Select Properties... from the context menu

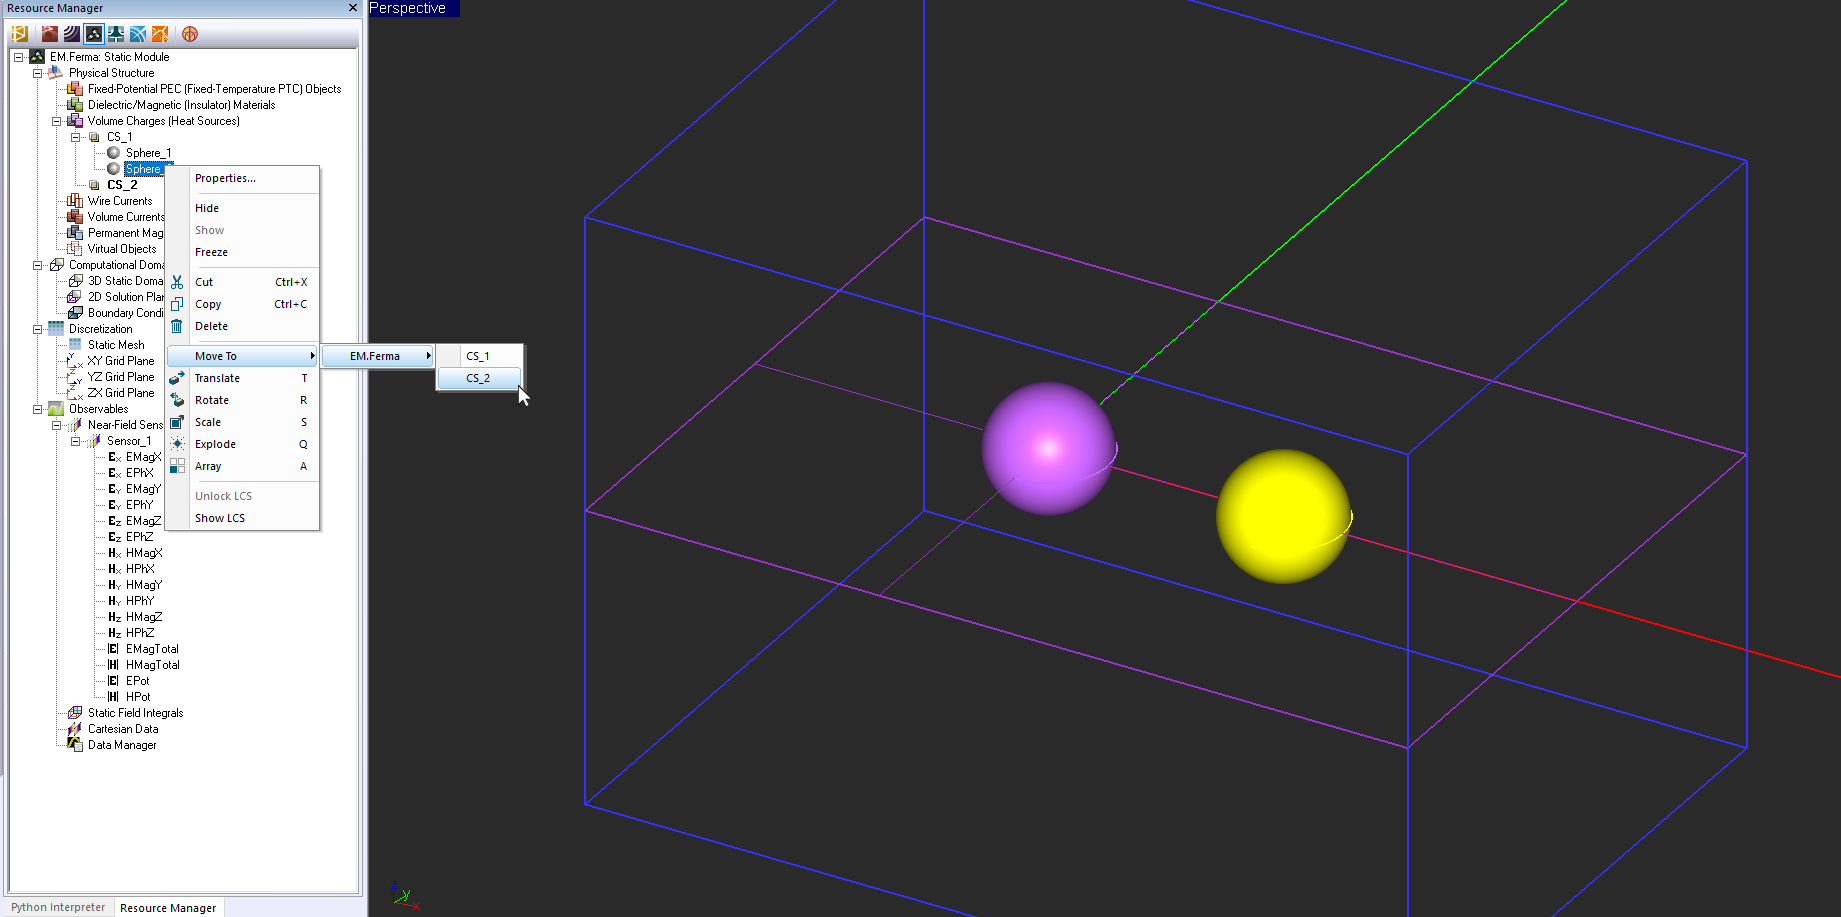[x=225, y=178]
